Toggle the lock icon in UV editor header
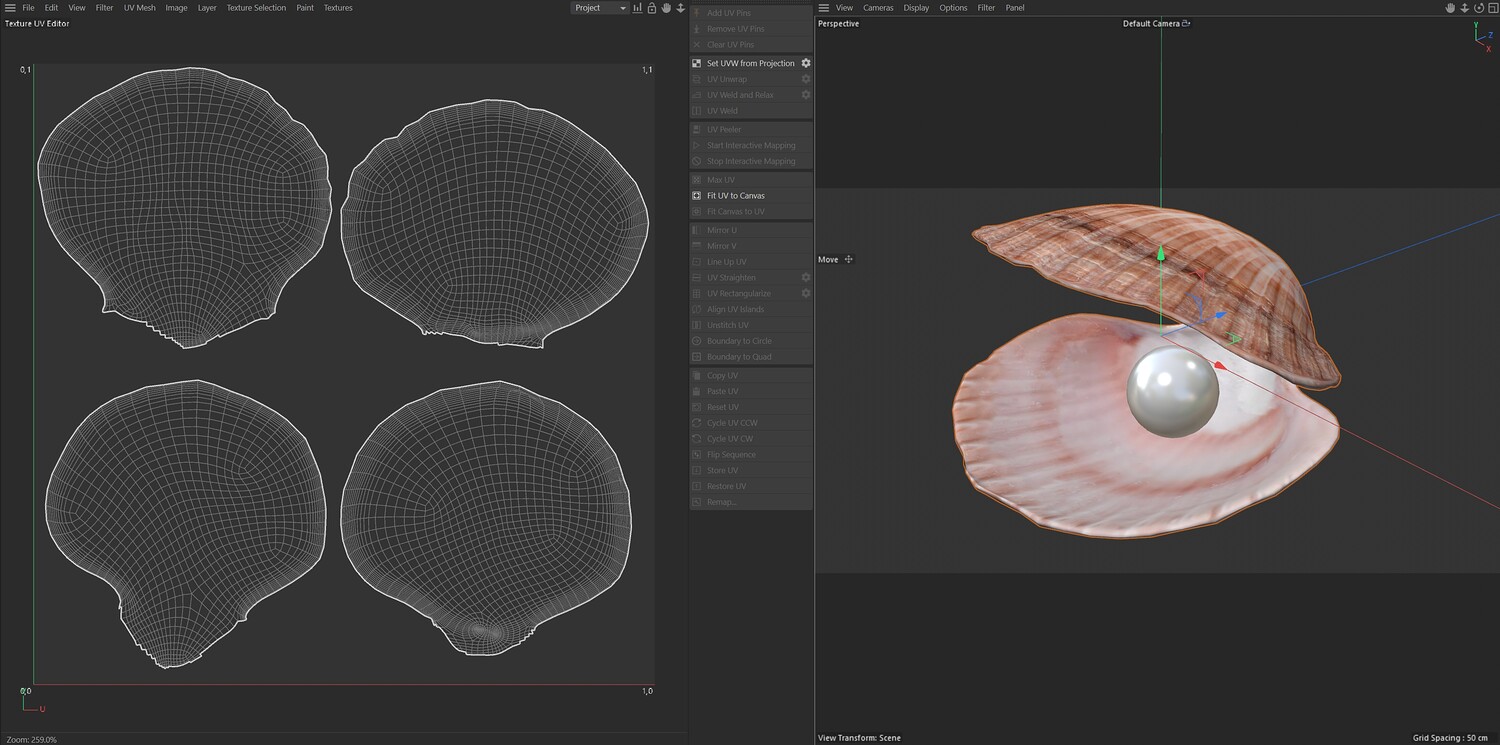This screenshot has height=745, width=1500. [652, 8]
